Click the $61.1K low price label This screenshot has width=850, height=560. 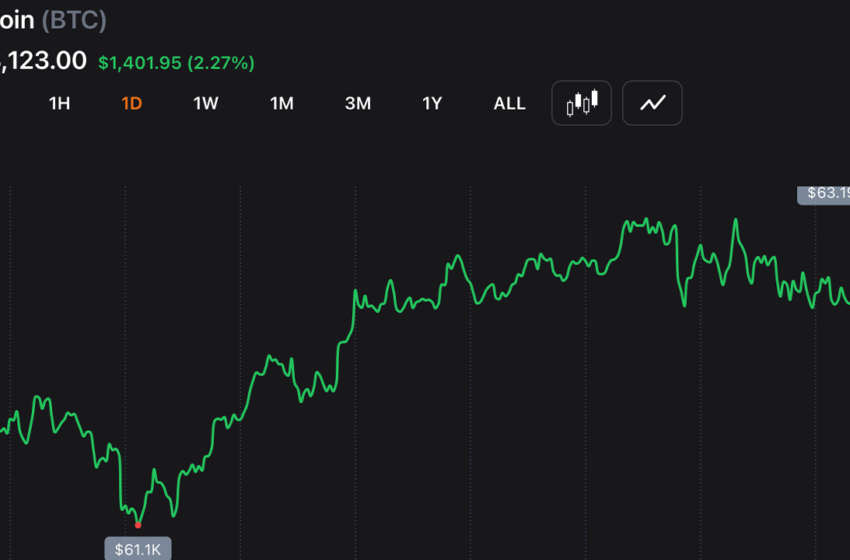coord(138,549)
